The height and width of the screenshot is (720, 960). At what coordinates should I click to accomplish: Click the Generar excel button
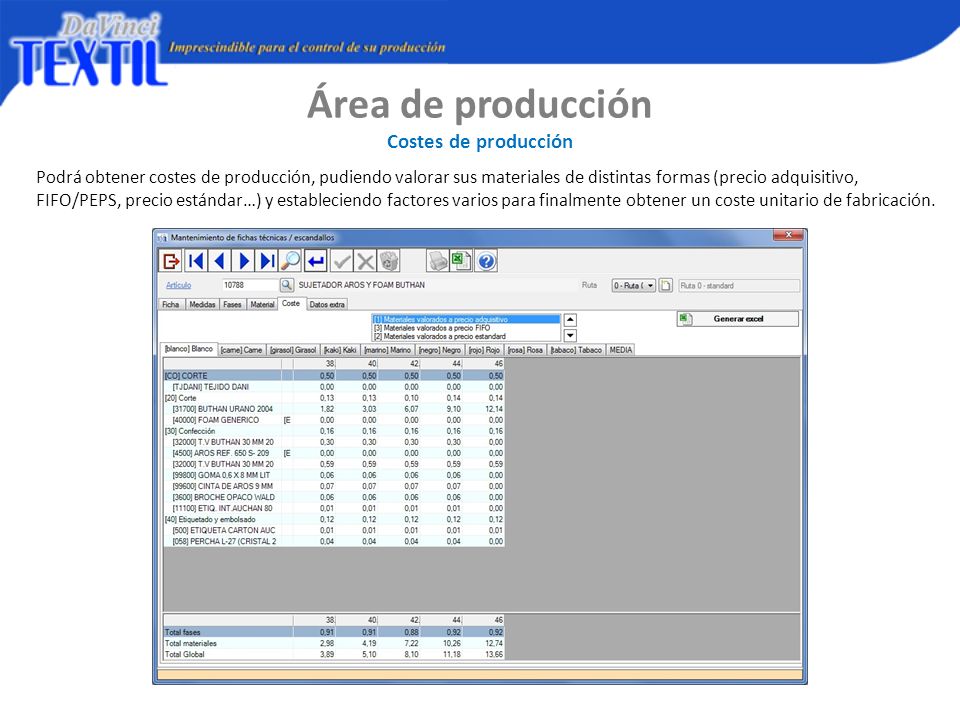(738, 319)
